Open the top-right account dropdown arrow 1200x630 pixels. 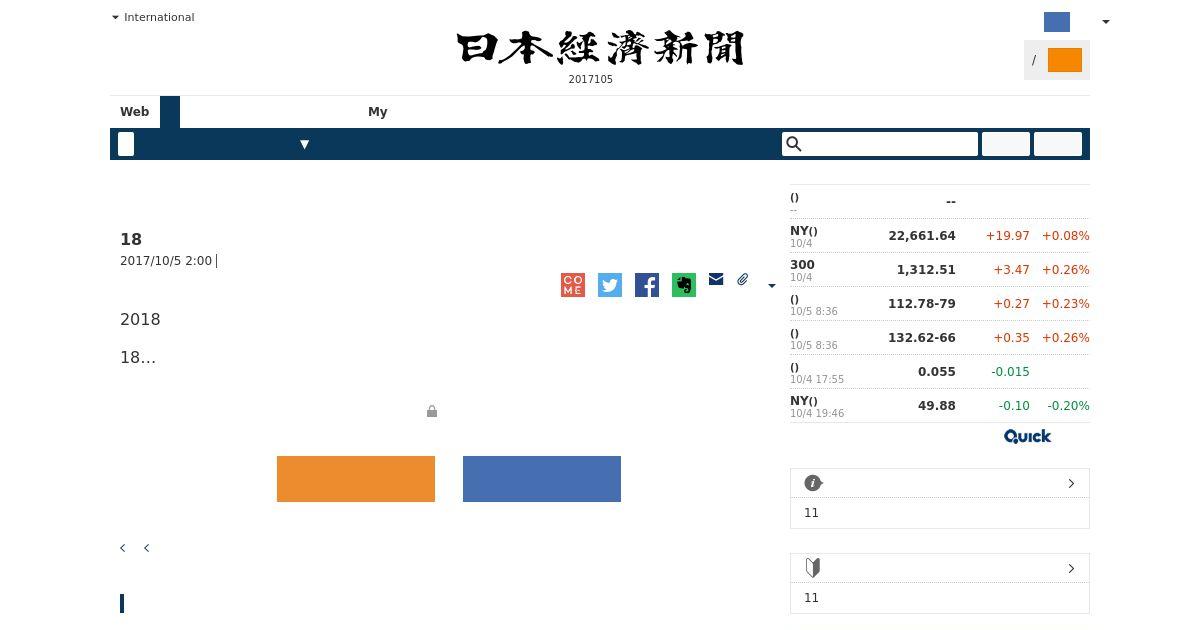click(1105, 22)
